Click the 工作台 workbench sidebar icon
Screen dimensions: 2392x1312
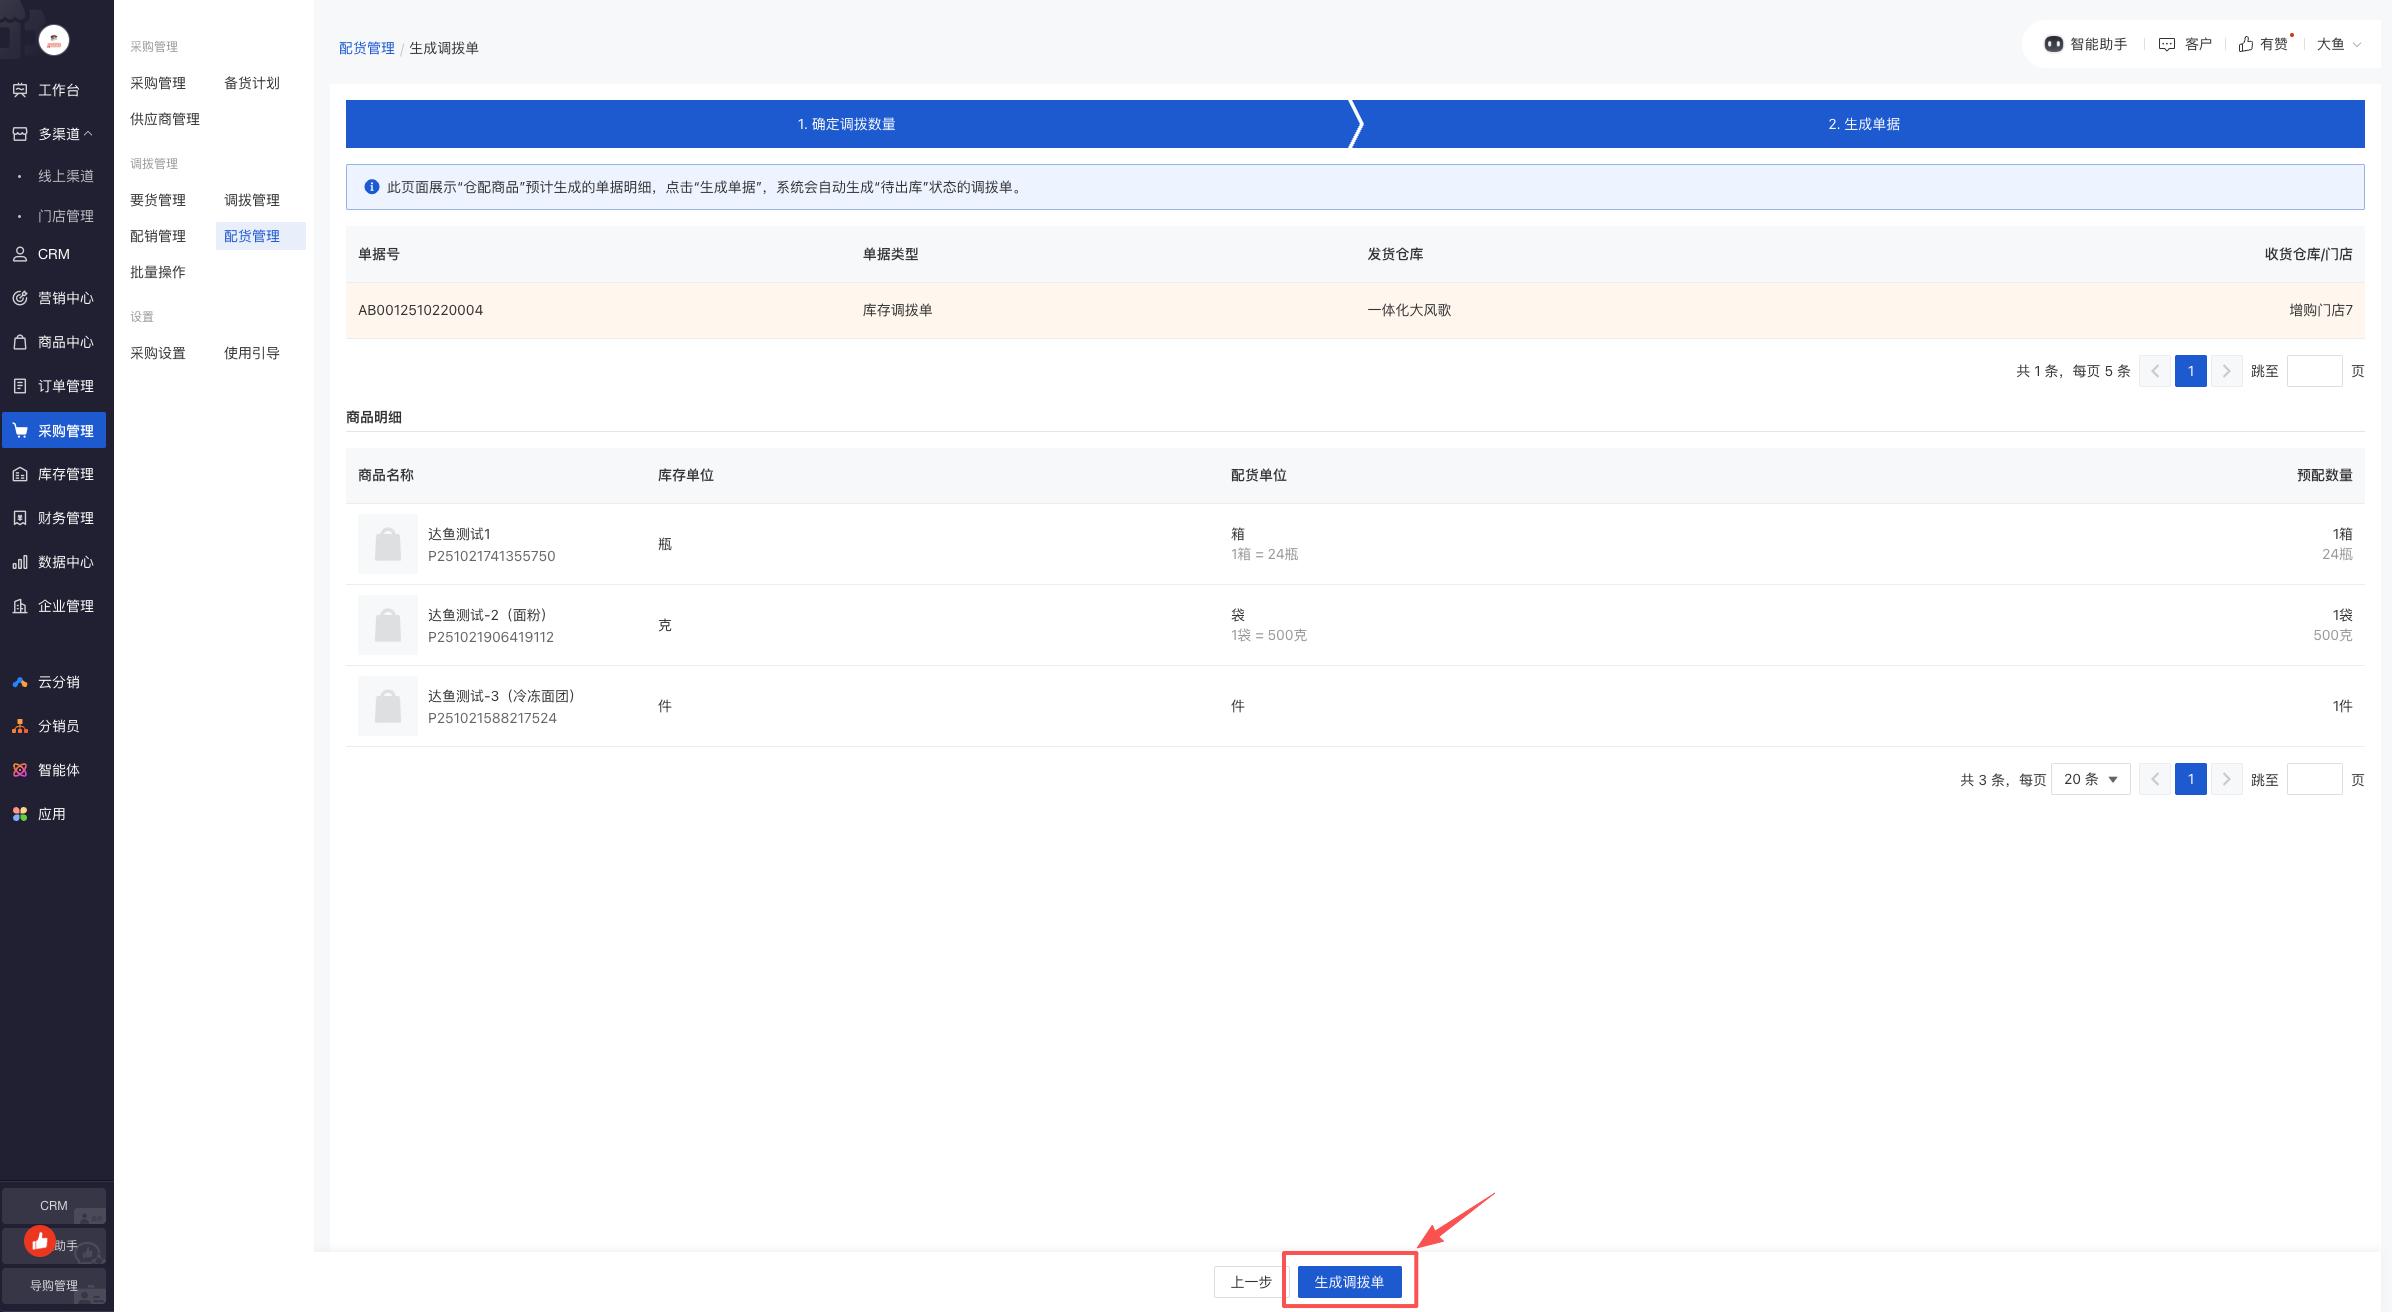click(x=20, y=90)
